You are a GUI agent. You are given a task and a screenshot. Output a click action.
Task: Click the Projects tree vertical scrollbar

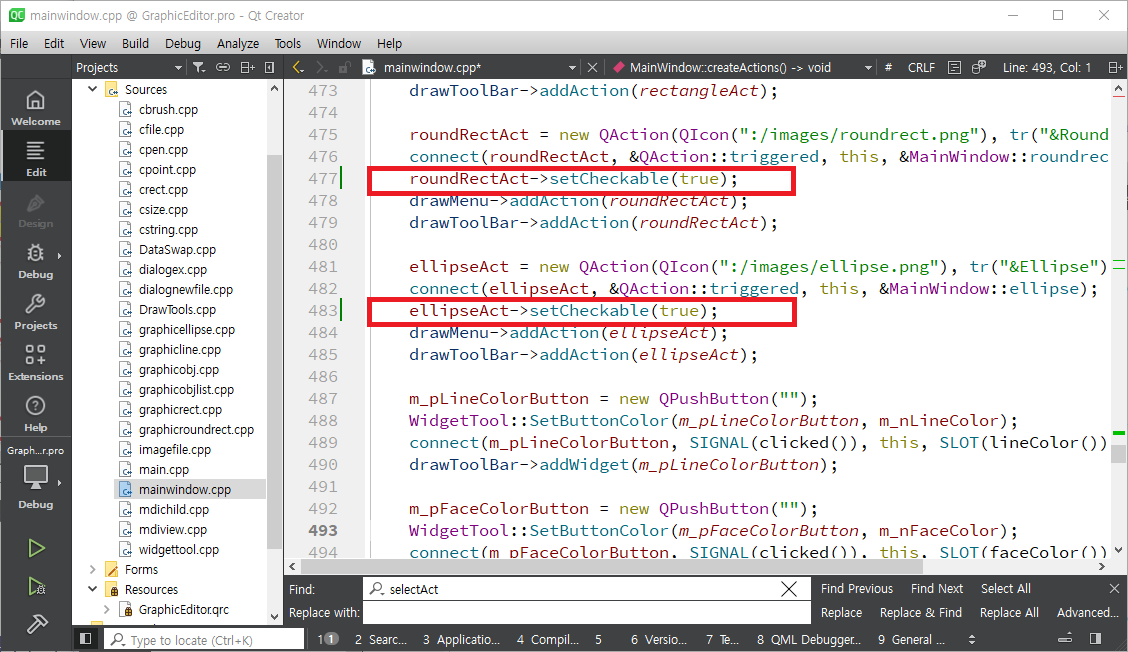[274, 353]
